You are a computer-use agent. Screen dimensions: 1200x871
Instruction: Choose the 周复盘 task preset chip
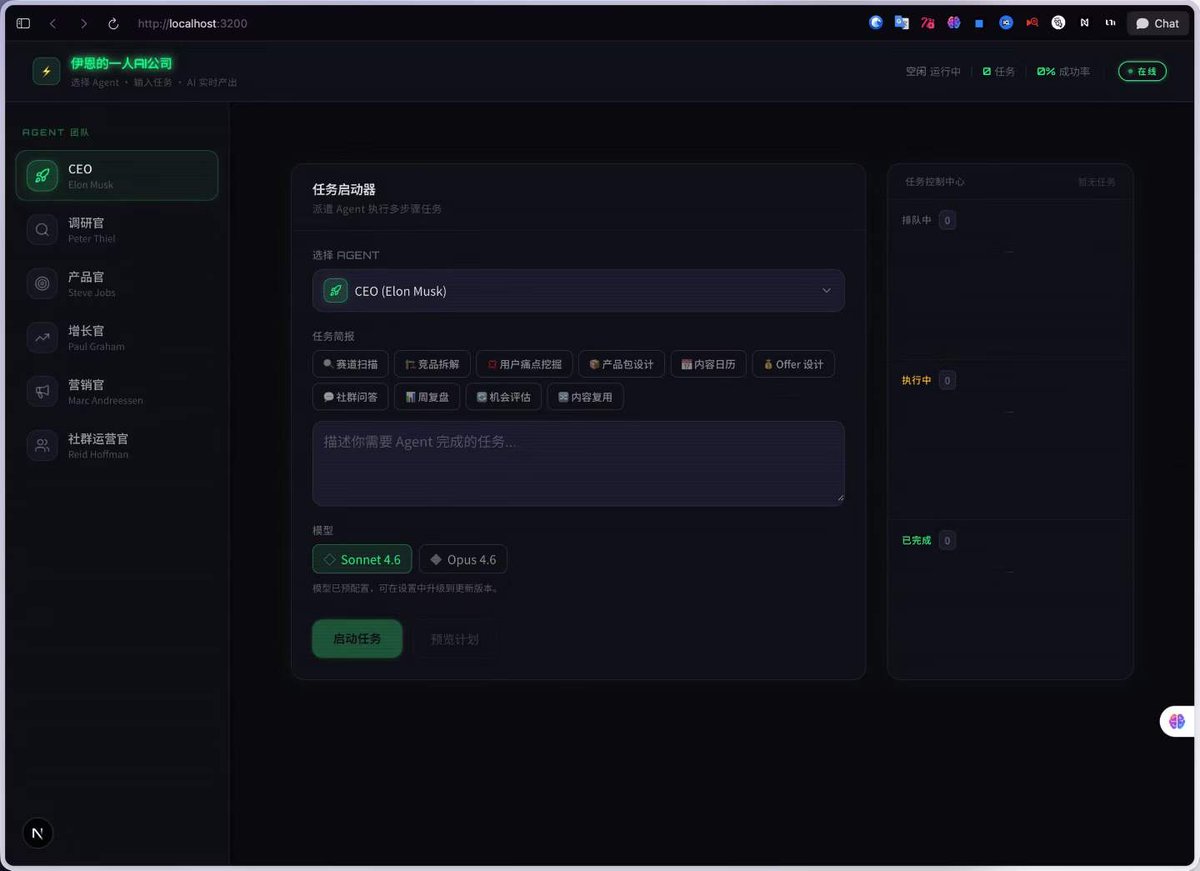tap(427, 397)
